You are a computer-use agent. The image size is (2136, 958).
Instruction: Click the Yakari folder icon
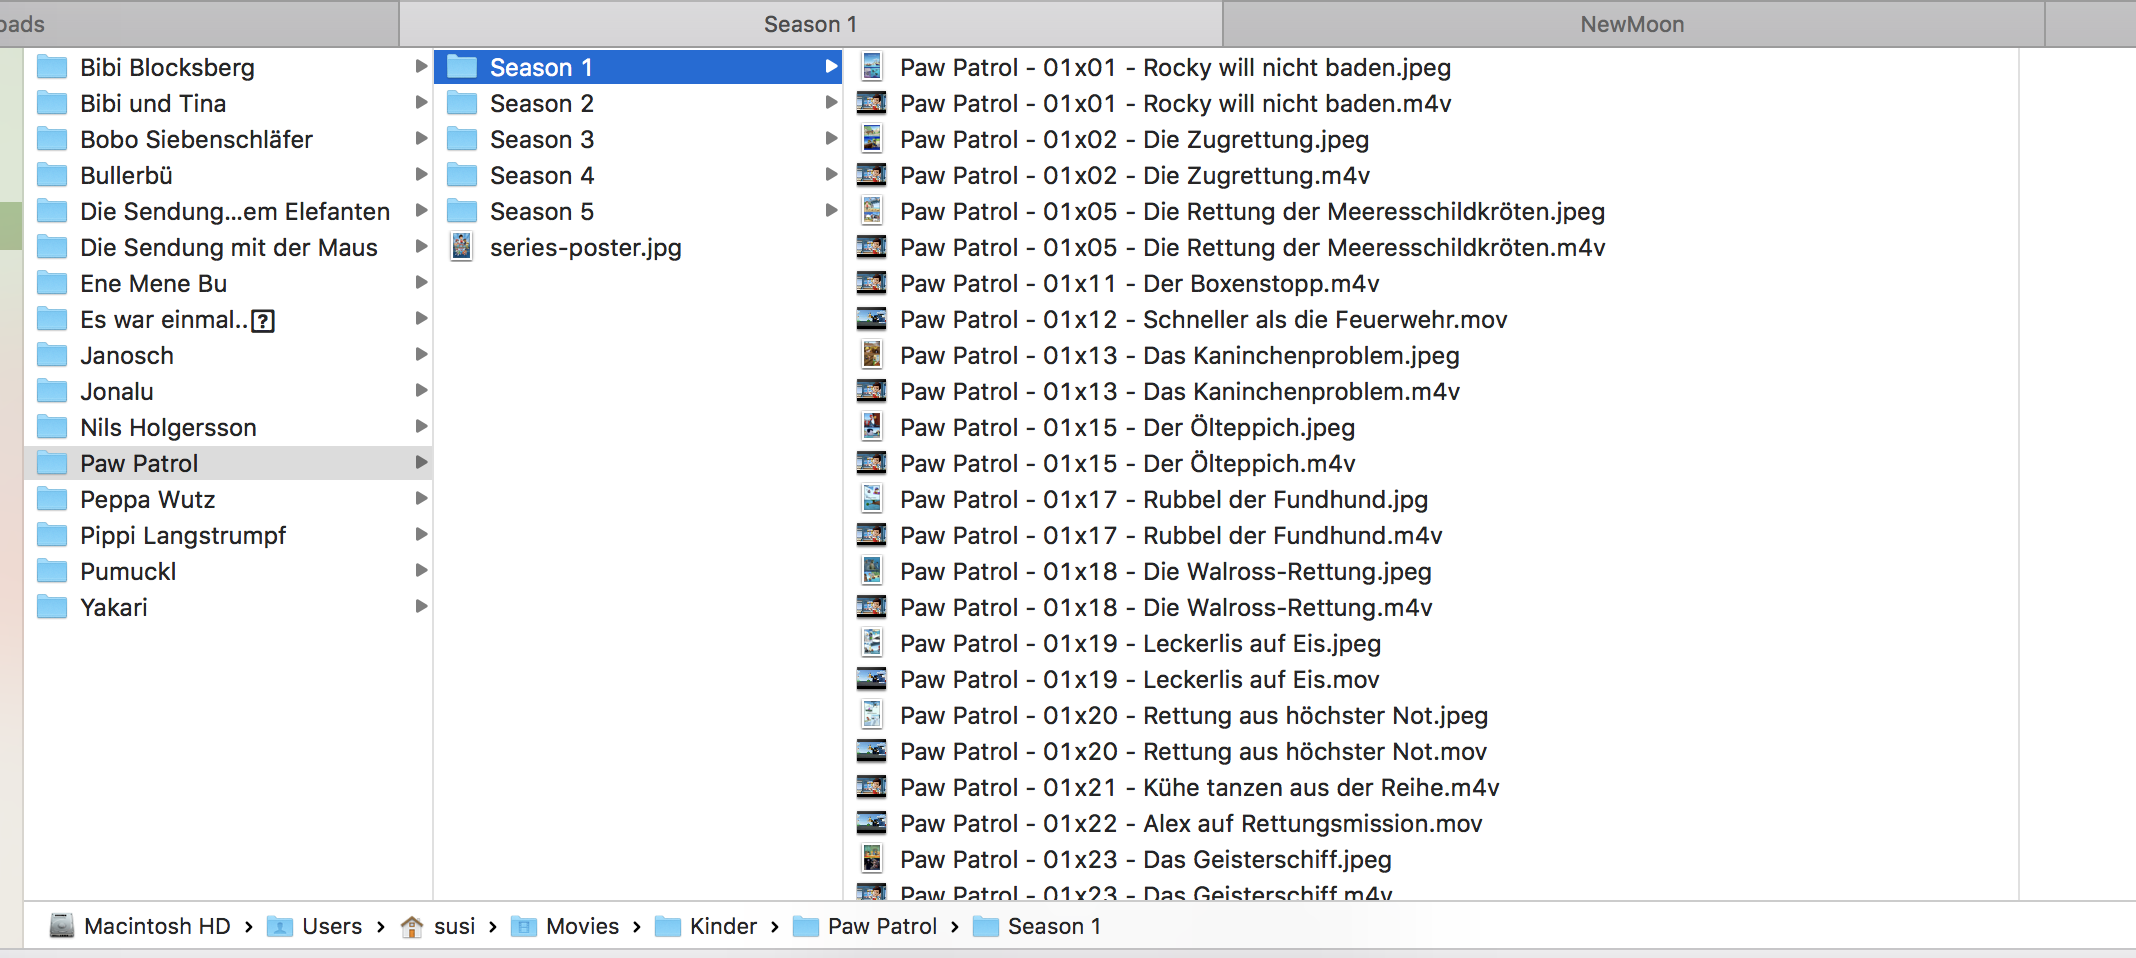(x=52, y=607)
